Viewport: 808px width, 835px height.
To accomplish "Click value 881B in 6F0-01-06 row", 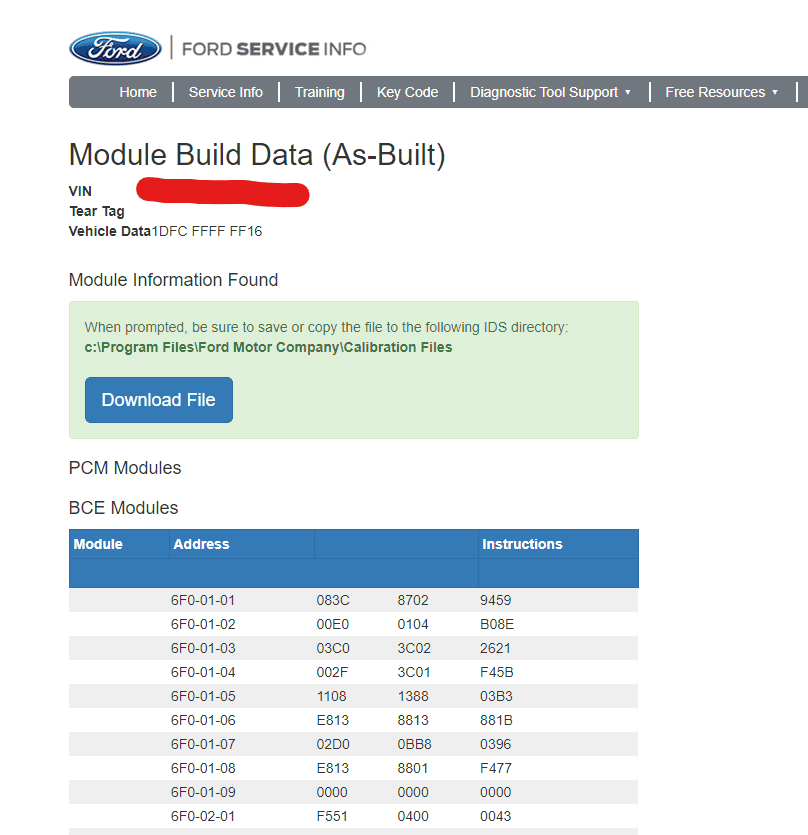I will (x=496, y=720).
